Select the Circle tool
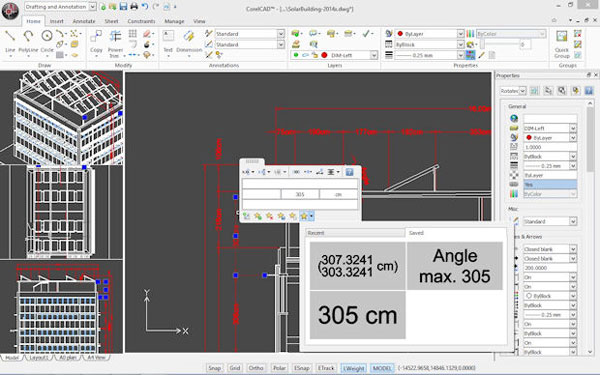 pyautogui.click(x=47, y=41)
